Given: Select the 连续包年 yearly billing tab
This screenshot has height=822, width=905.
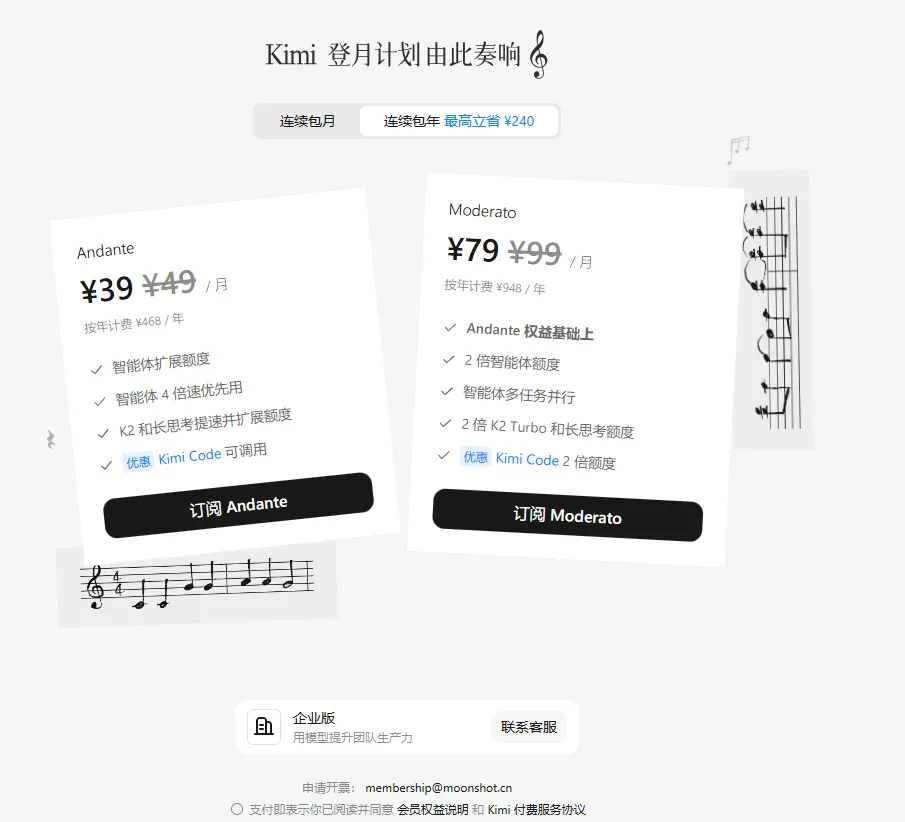Looking at the screenshot, I should [459, 121].
